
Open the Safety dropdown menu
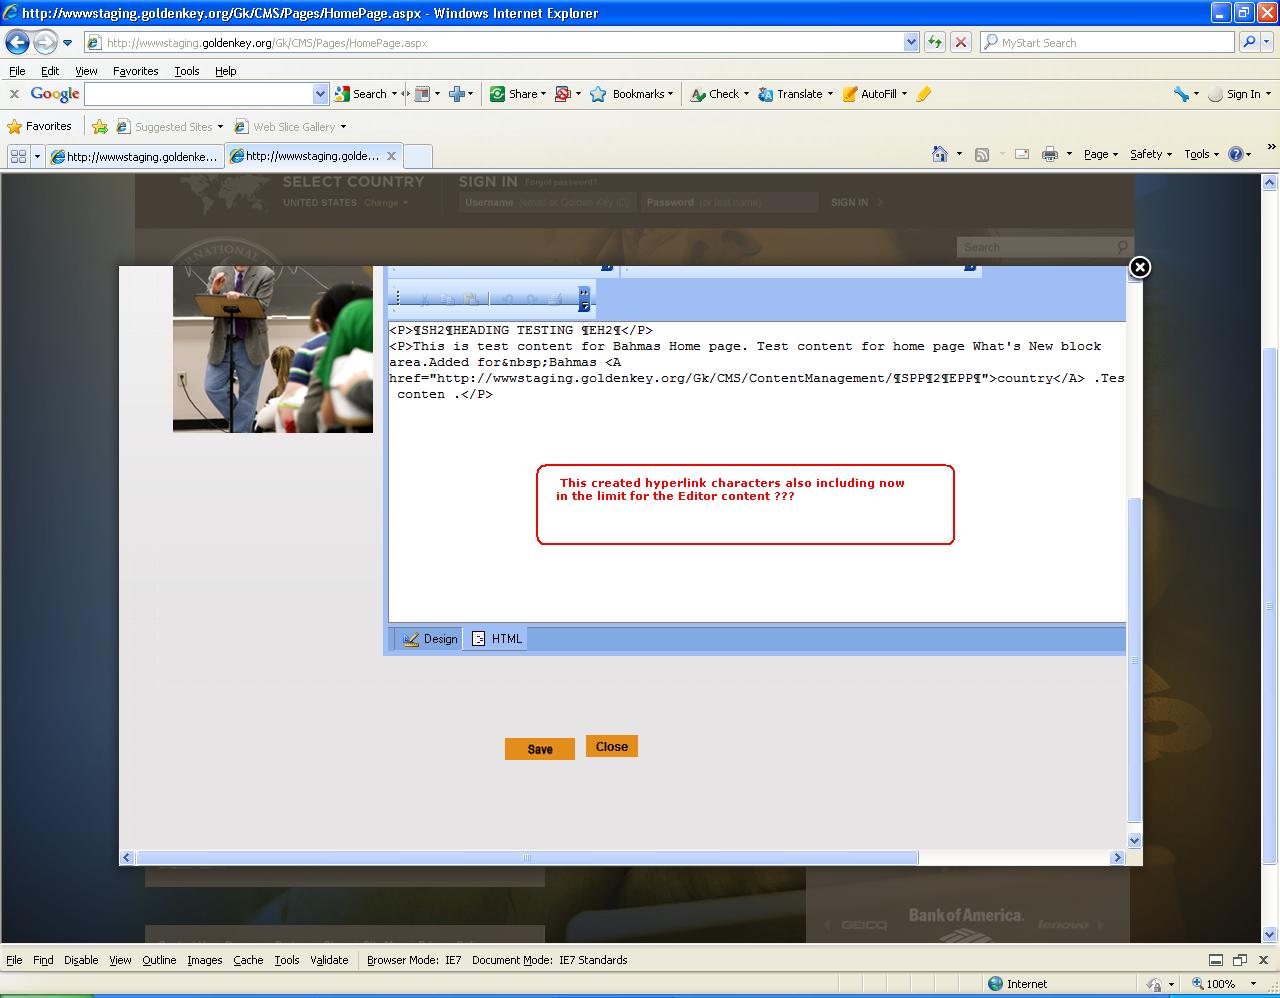point(1150,154)
